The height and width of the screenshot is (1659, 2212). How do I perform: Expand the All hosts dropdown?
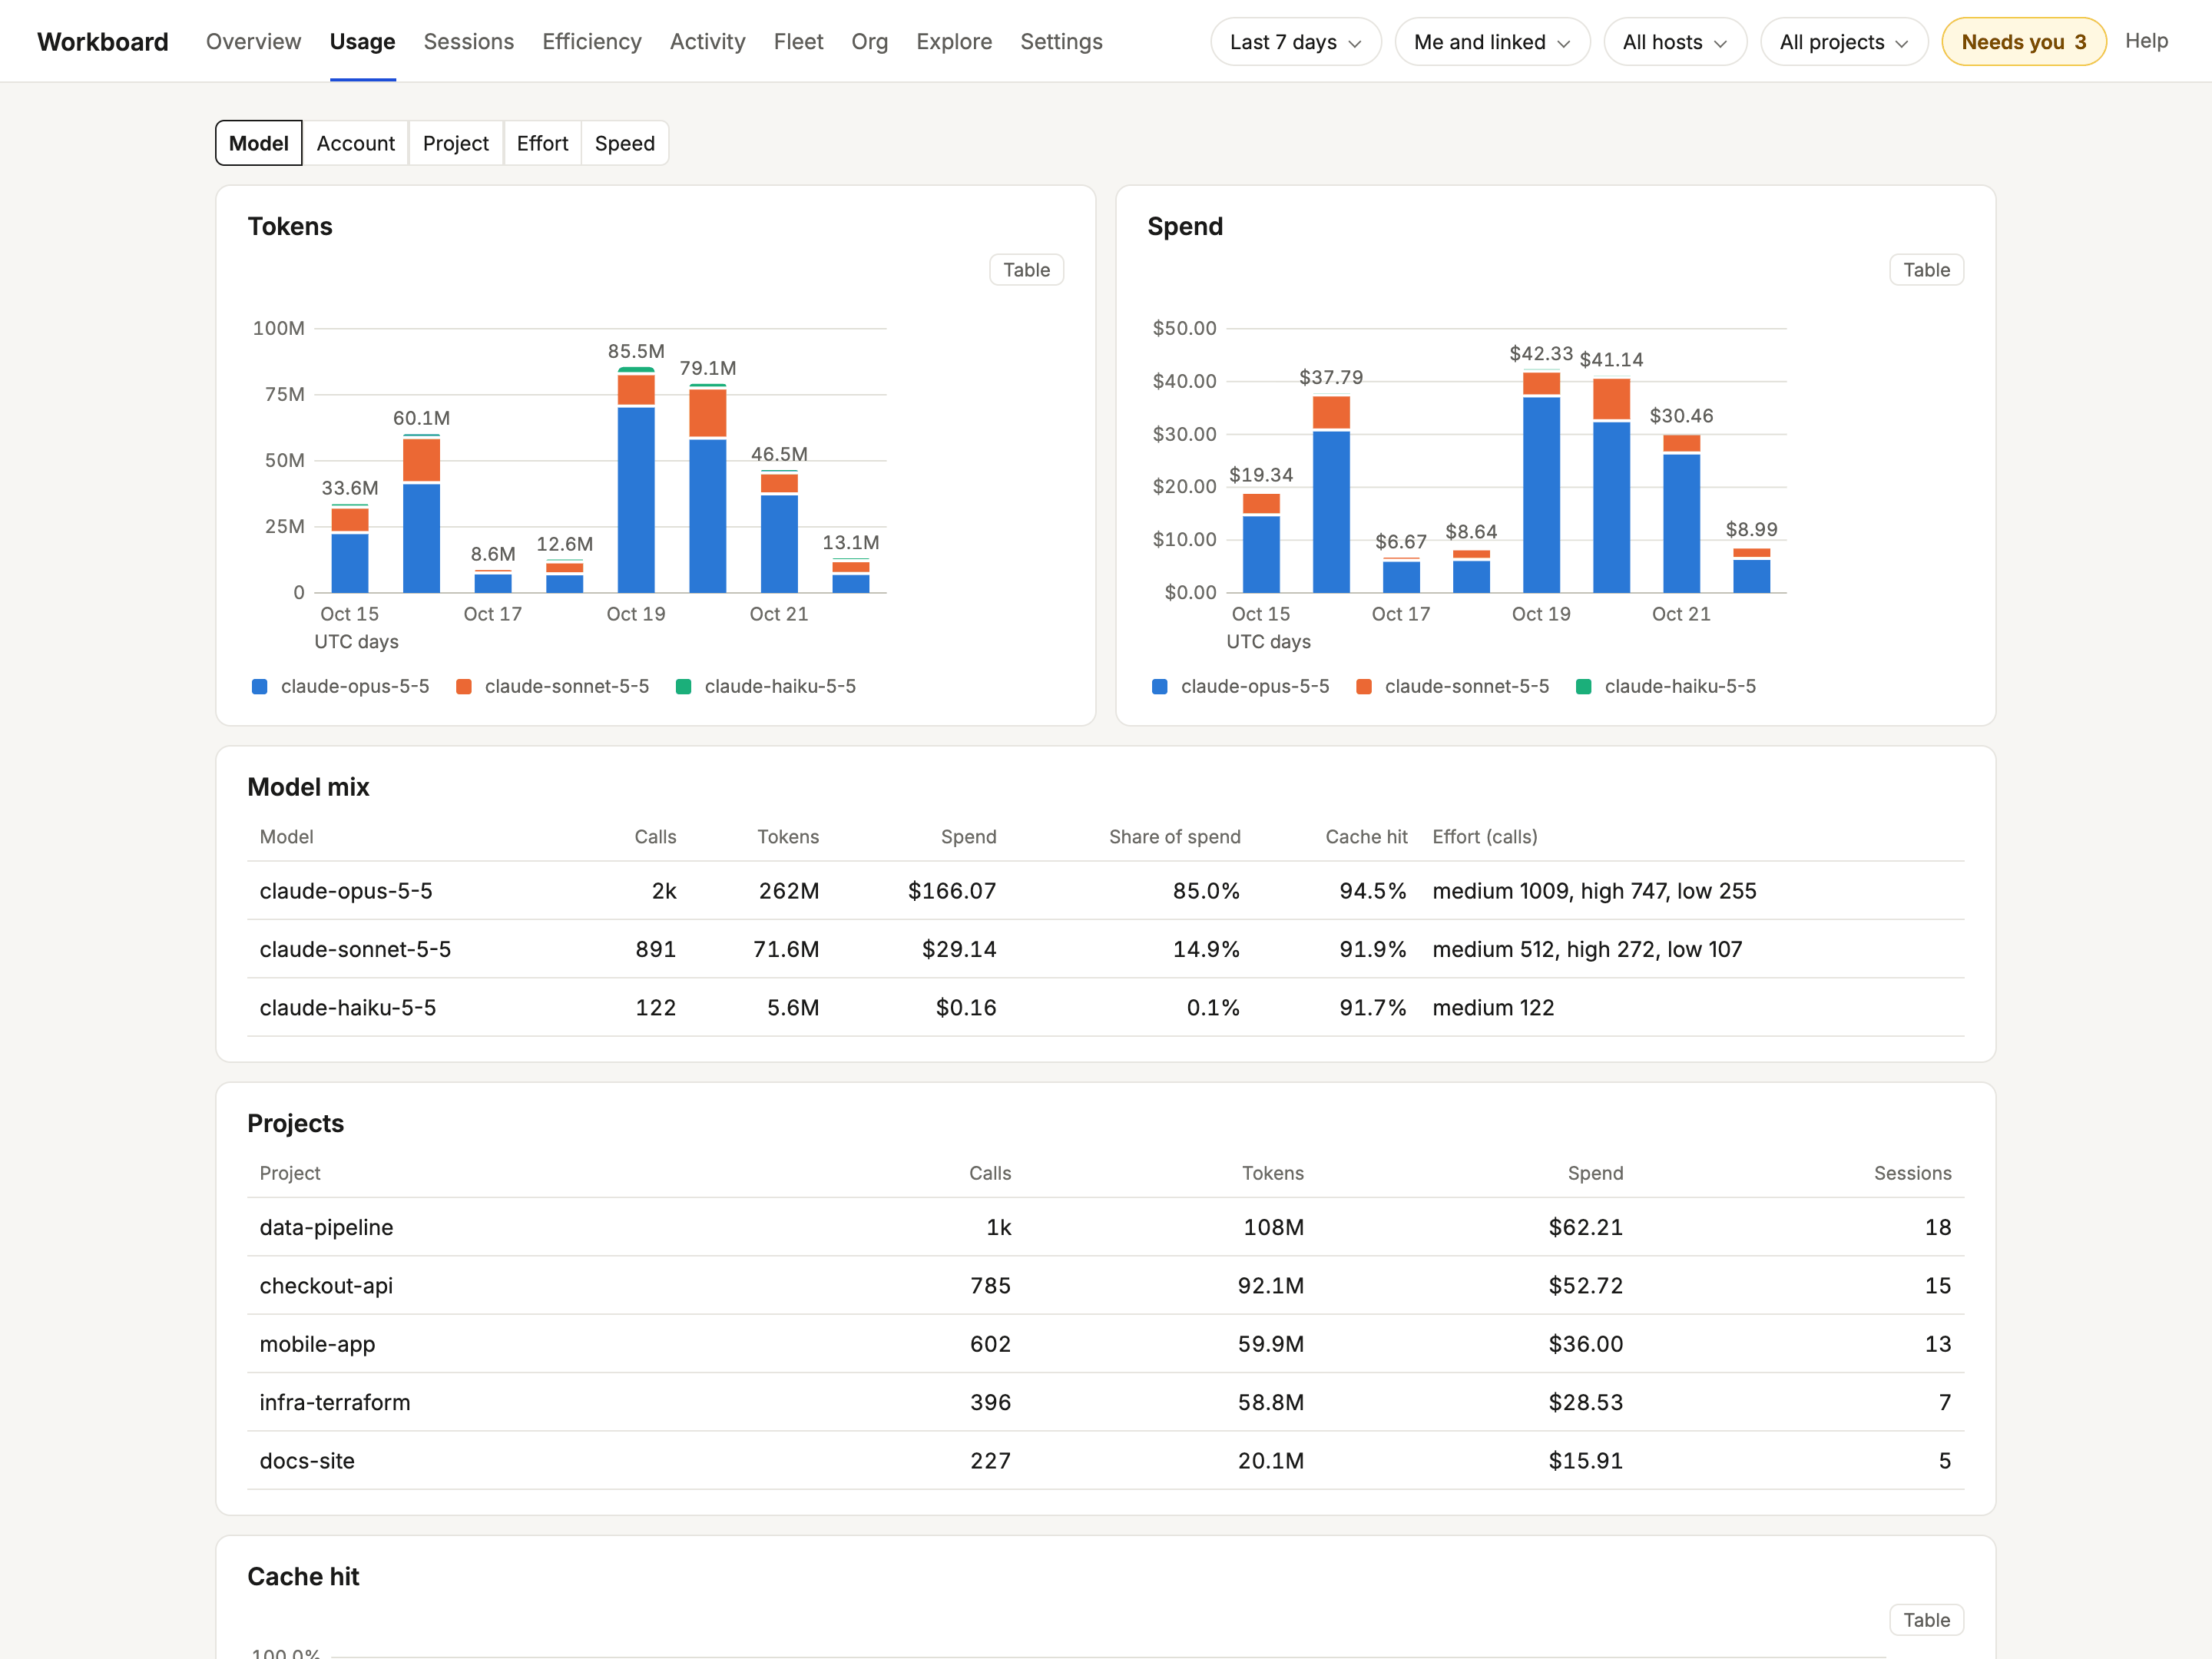click(x=1674, y=42)
